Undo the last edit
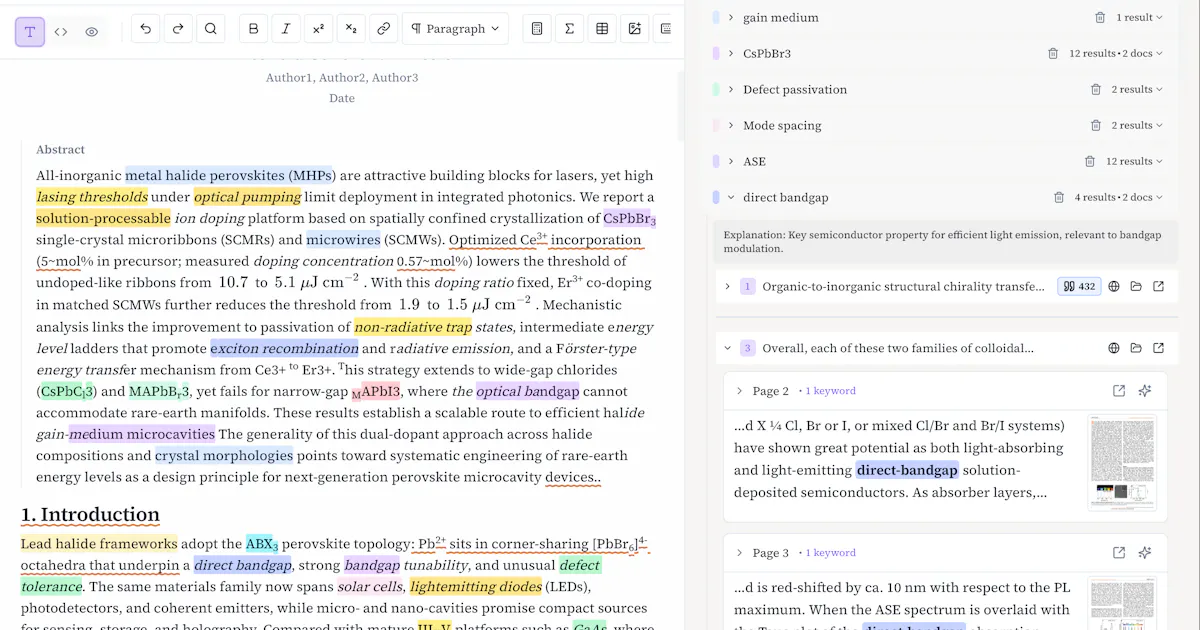Image resolution: width=1200 pixels, height=630 pixels. click(146, 29)
